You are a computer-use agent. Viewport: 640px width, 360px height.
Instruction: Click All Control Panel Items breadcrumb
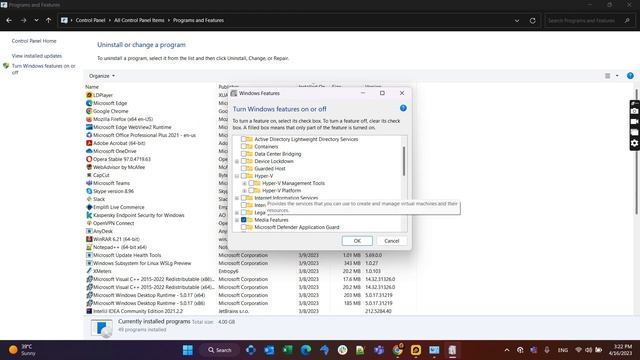[139, 20]
